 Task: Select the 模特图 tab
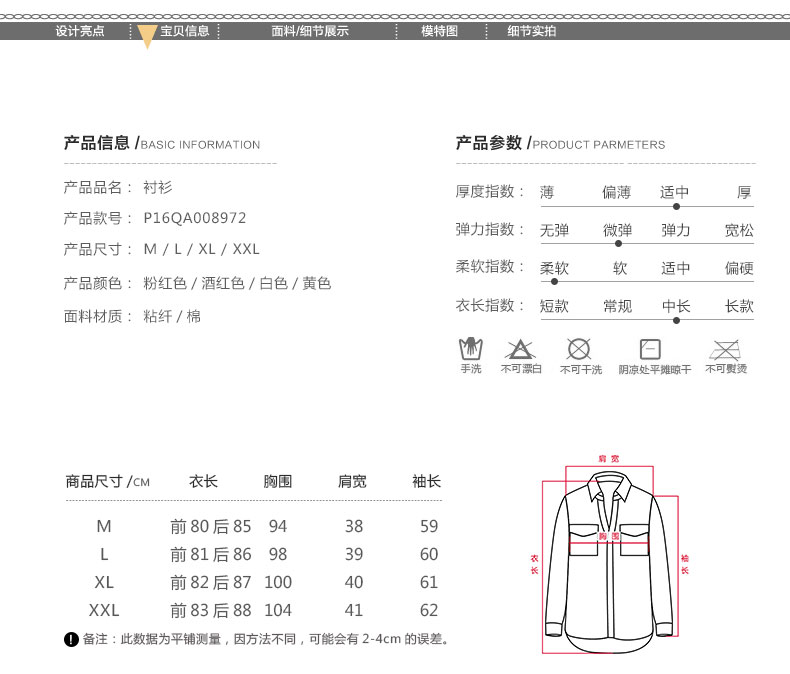coord(439,31)
